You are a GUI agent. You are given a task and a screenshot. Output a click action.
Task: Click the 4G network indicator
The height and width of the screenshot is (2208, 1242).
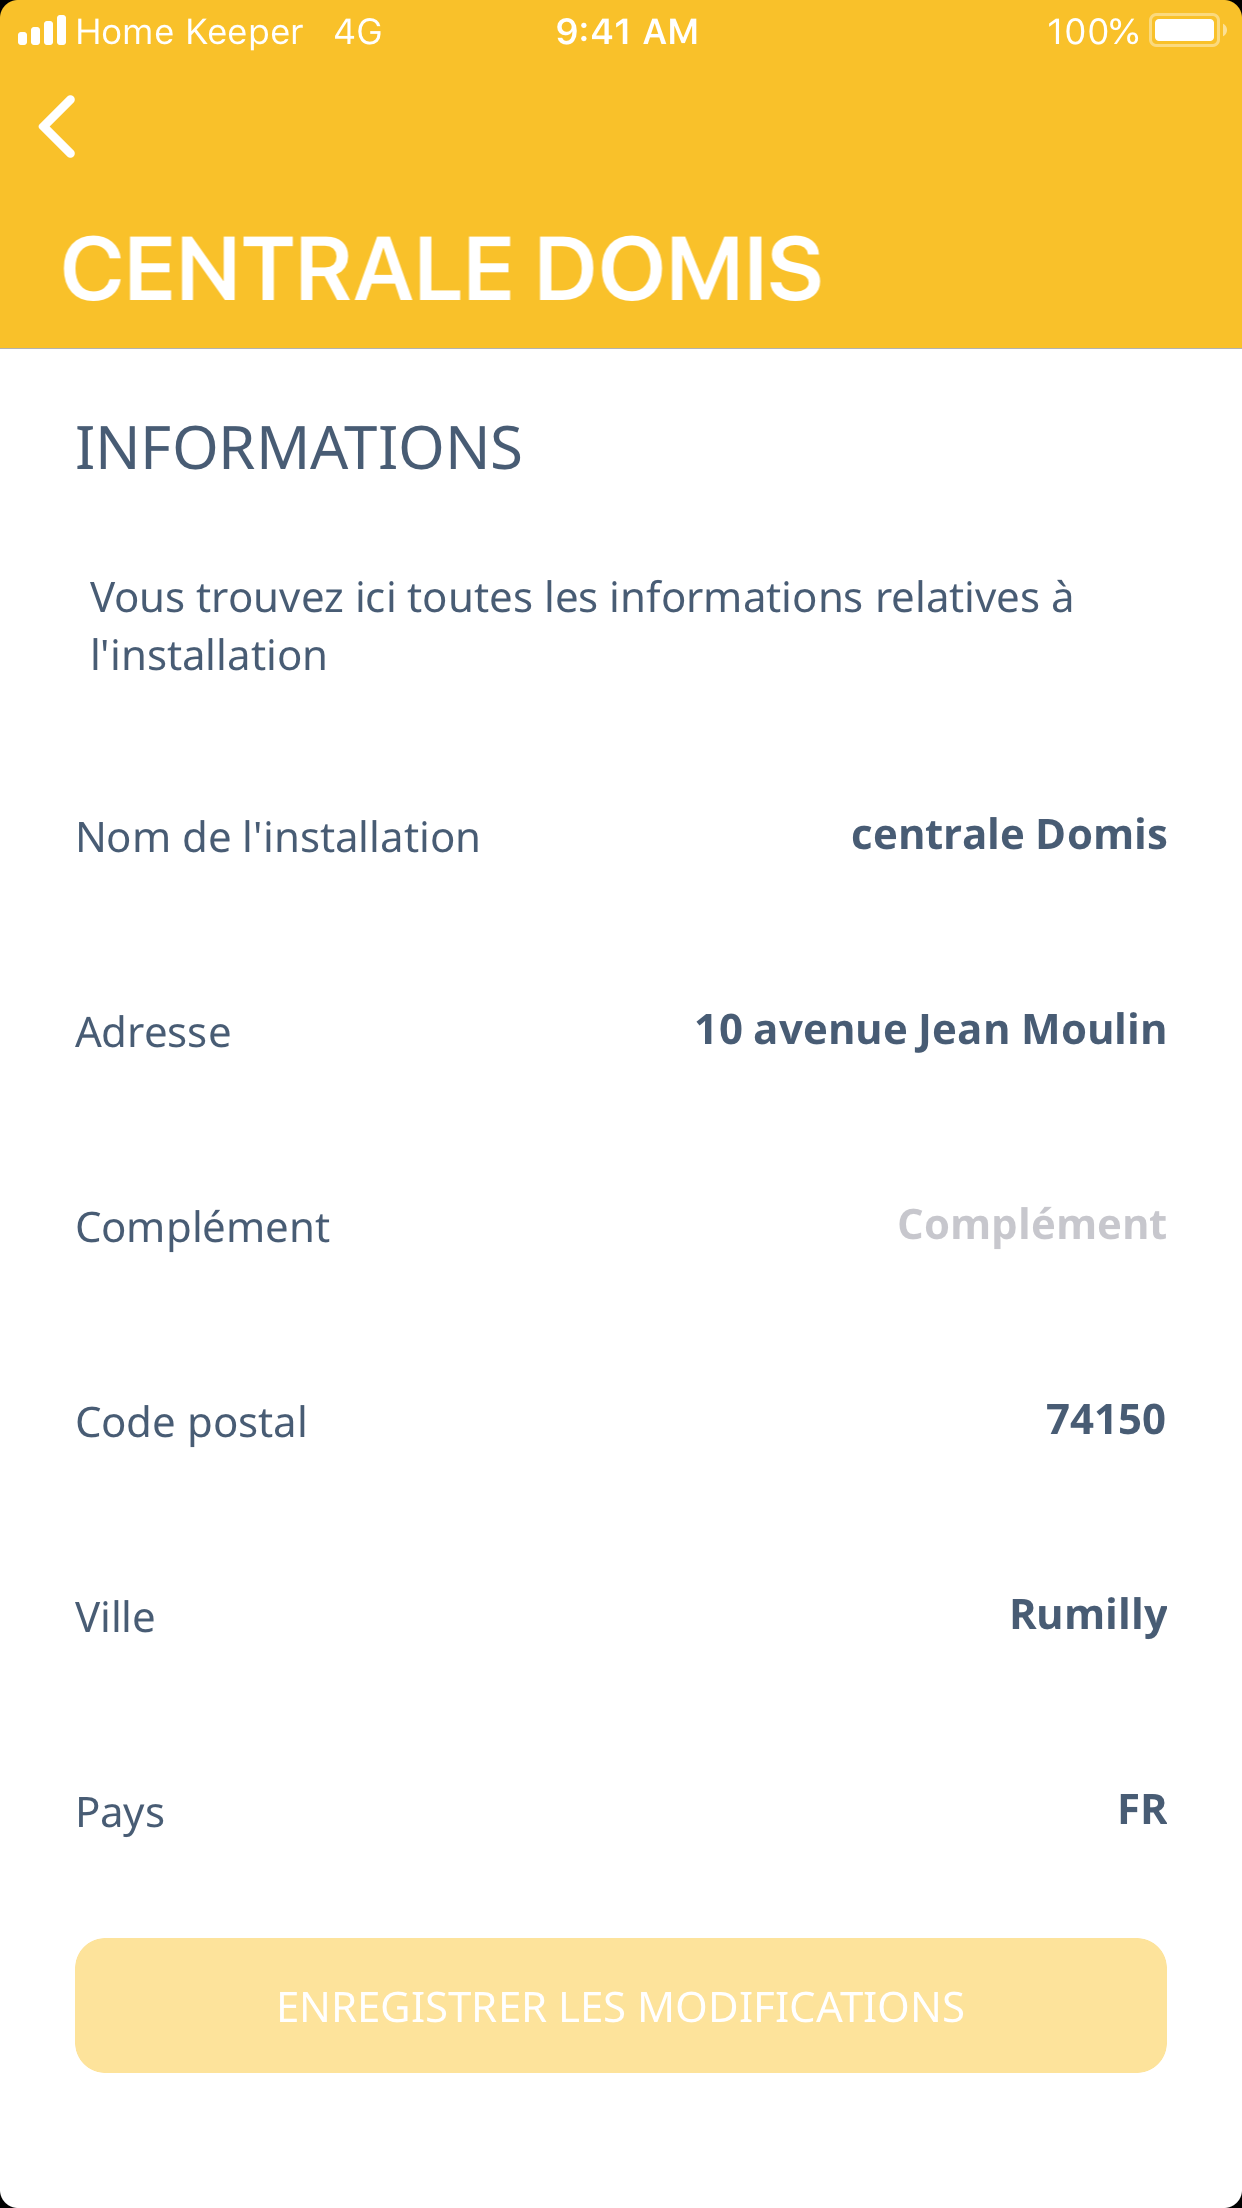click(x=358, y=32)
